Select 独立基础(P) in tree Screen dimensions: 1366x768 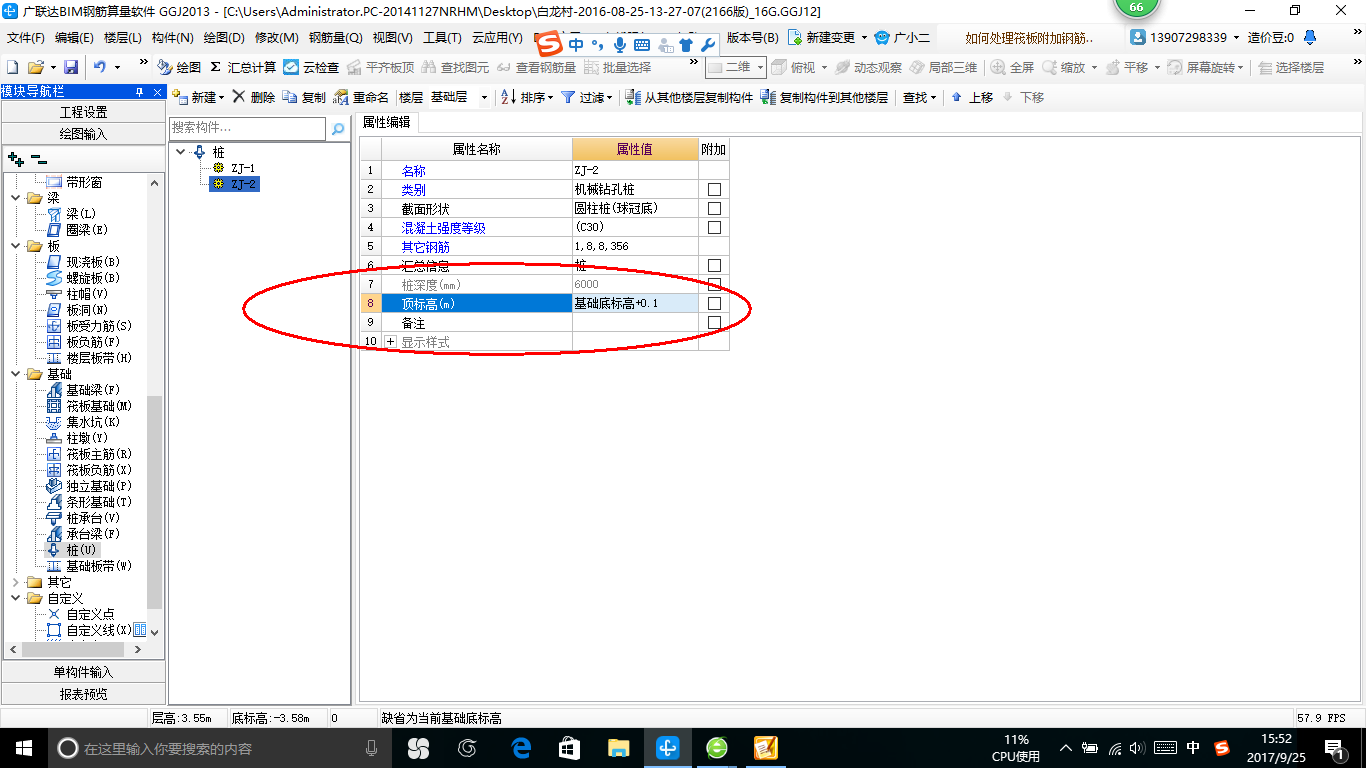point(99,486)
